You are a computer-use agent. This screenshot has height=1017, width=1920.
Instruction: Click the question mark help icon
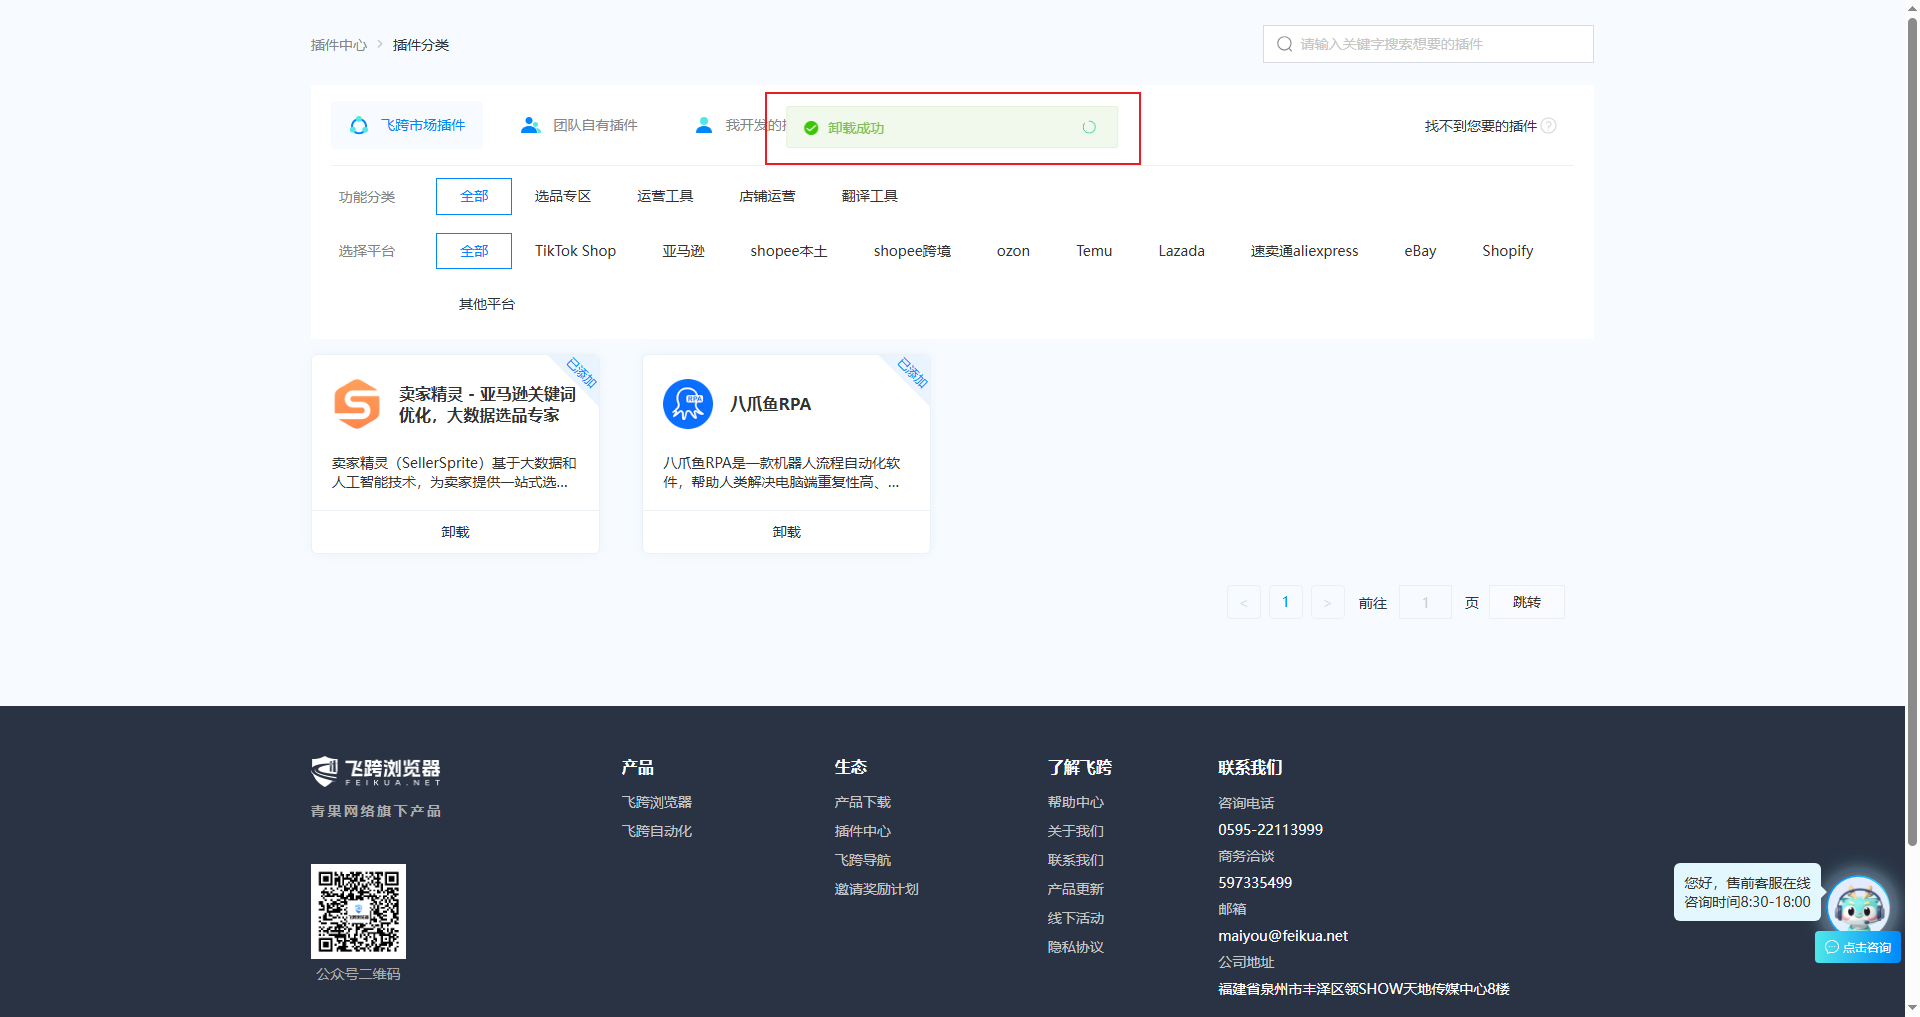pos(1549,125)
